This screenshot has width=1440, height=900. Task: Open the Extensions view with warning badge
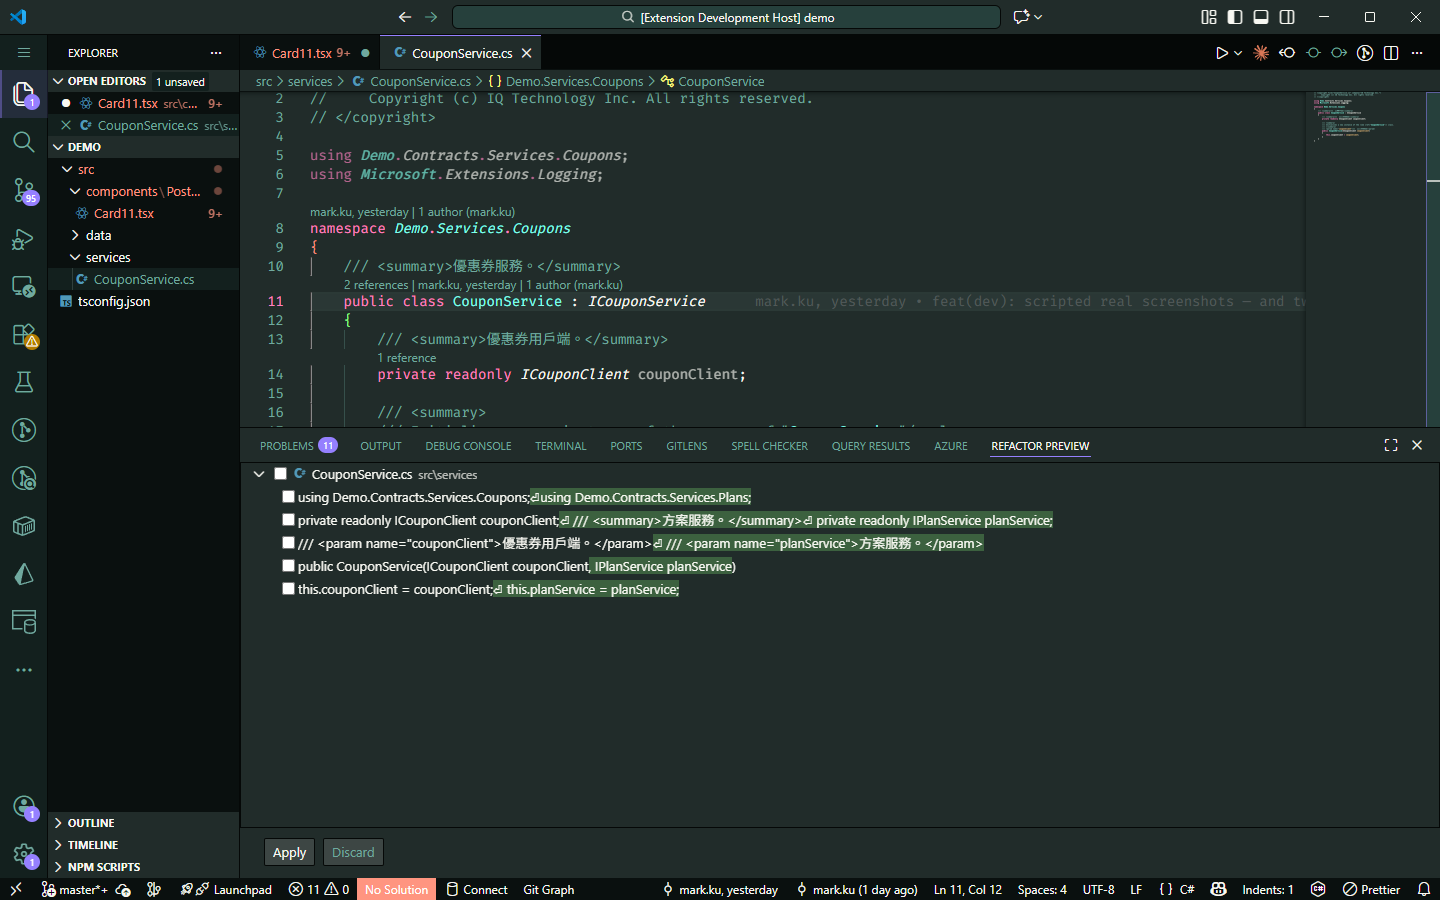pyautogui.click(x=24, y=334)
